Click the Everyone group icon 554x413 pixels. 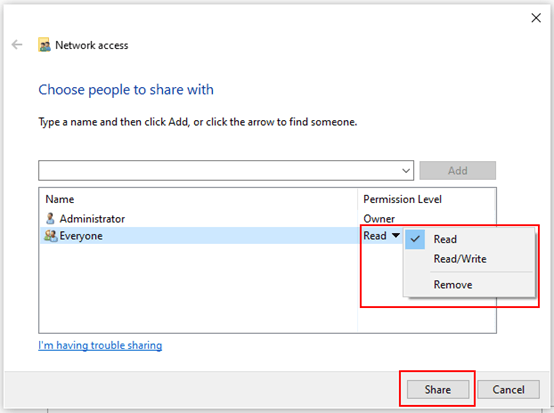click(x=51, y=236)
